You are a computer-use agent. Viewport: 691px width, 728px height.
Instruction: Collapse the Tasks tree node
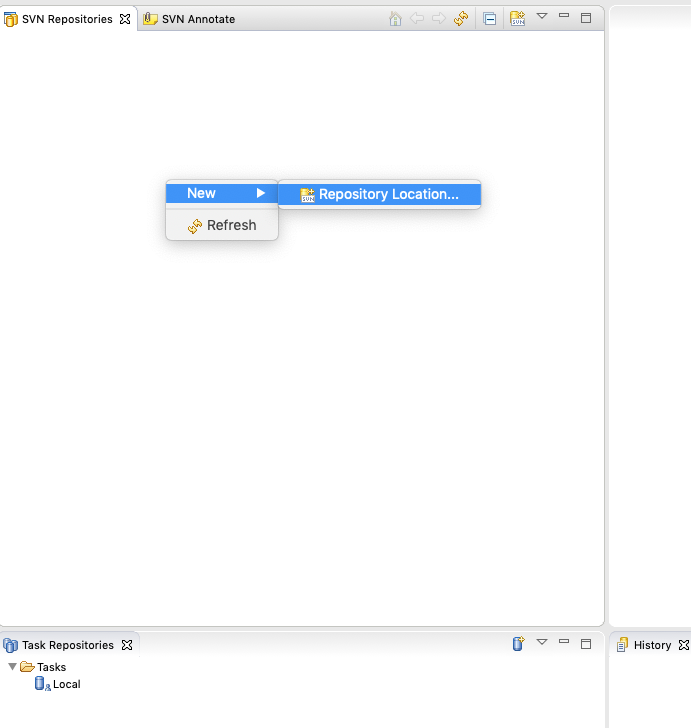13,667
